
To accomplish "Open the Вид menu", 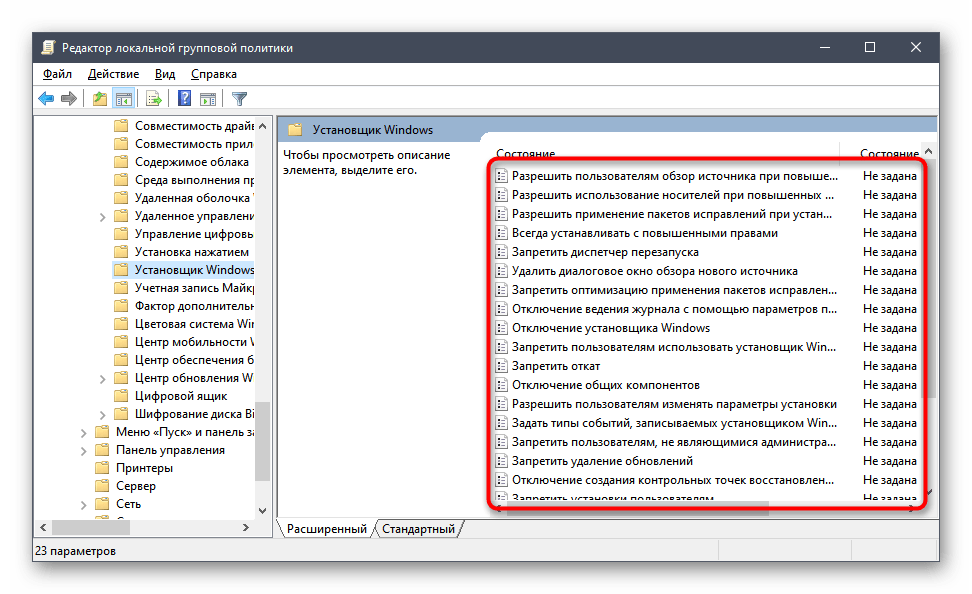I will pyautogui.click(x=165, y=74).
